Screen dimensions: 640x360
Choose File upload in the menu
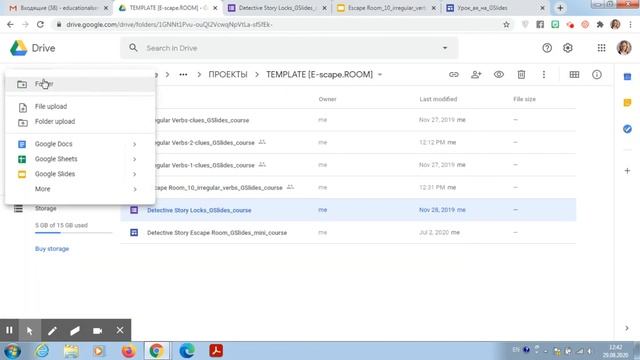tap(80, 107)
